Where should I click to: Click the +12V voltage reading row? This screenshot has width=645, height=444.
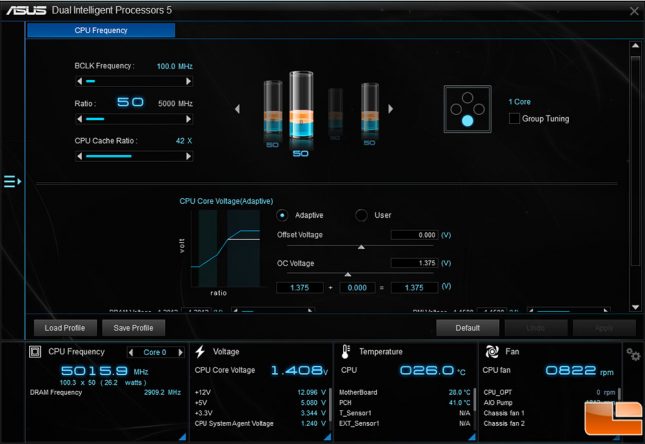tap(260, 393)
